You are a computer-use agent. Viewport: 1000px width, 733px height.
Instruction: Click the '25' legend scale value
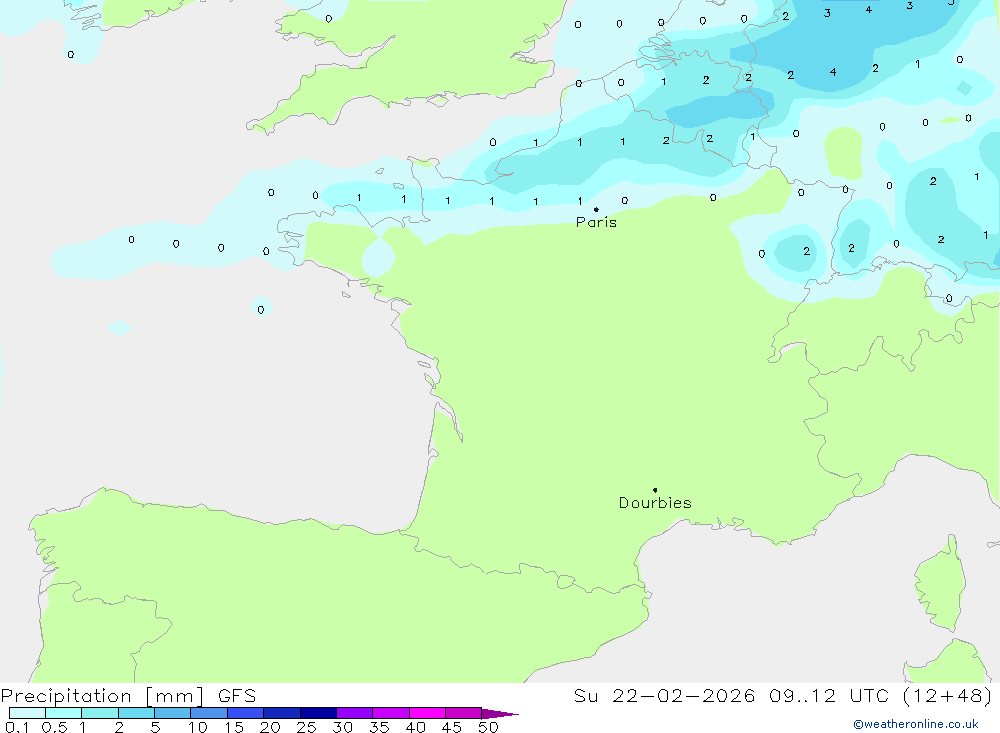(307, 727)
